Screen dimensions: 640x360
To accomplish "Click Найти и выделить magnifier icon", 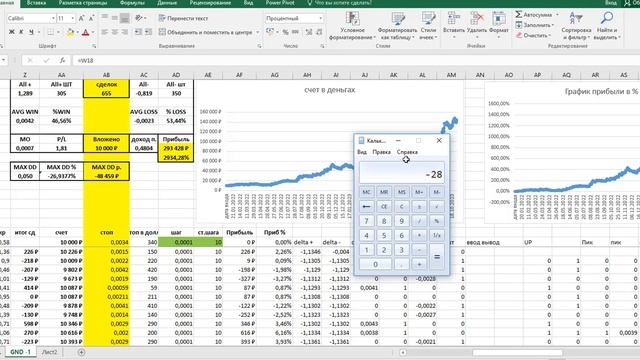I will 607,18.
